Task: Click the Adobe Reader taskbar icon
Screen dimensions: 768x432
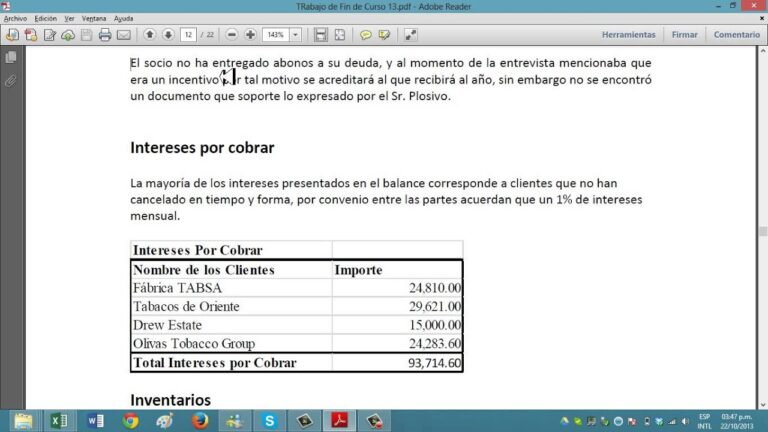Action: 339,421
